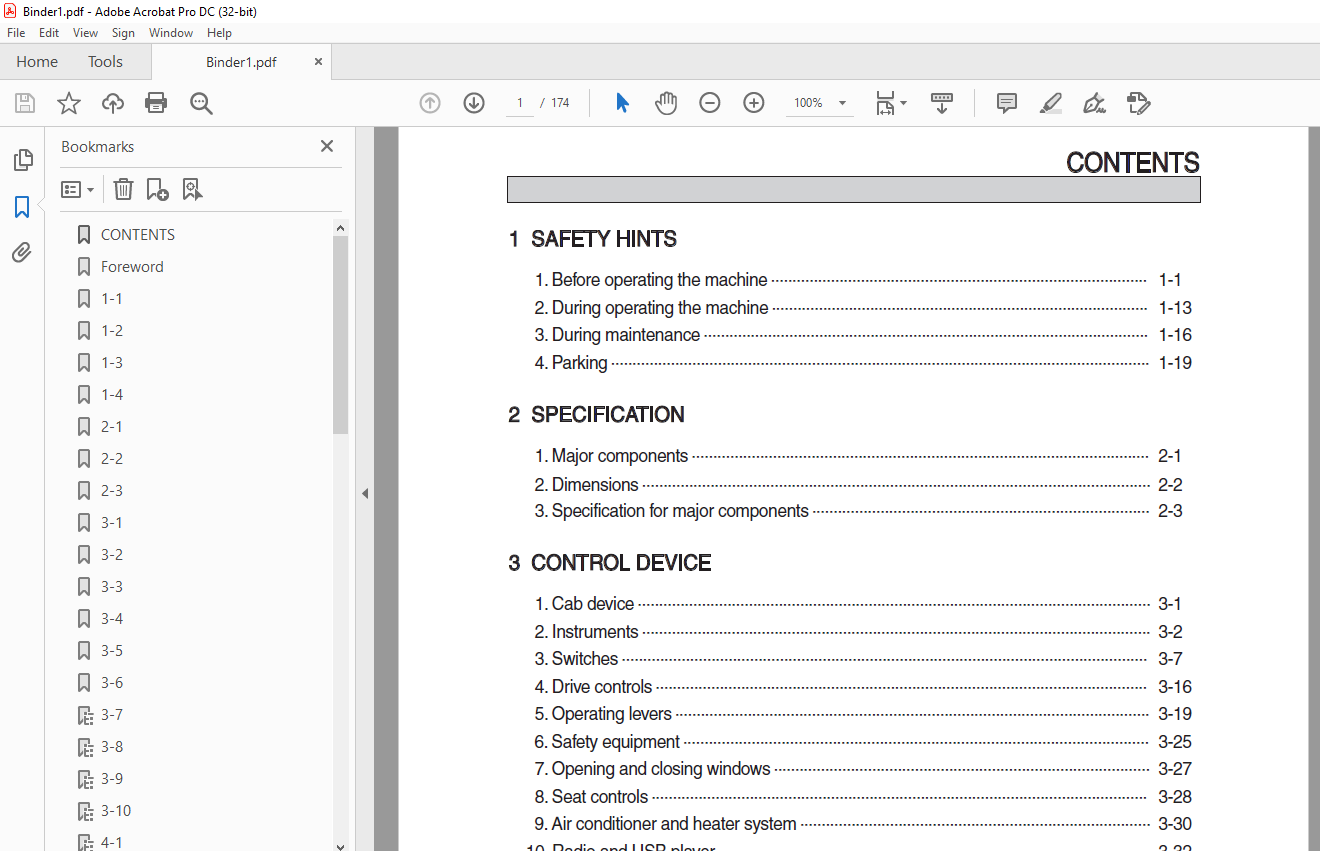
Task: Toggle the scrolling mode icon
Action: [x=941, y=103]
